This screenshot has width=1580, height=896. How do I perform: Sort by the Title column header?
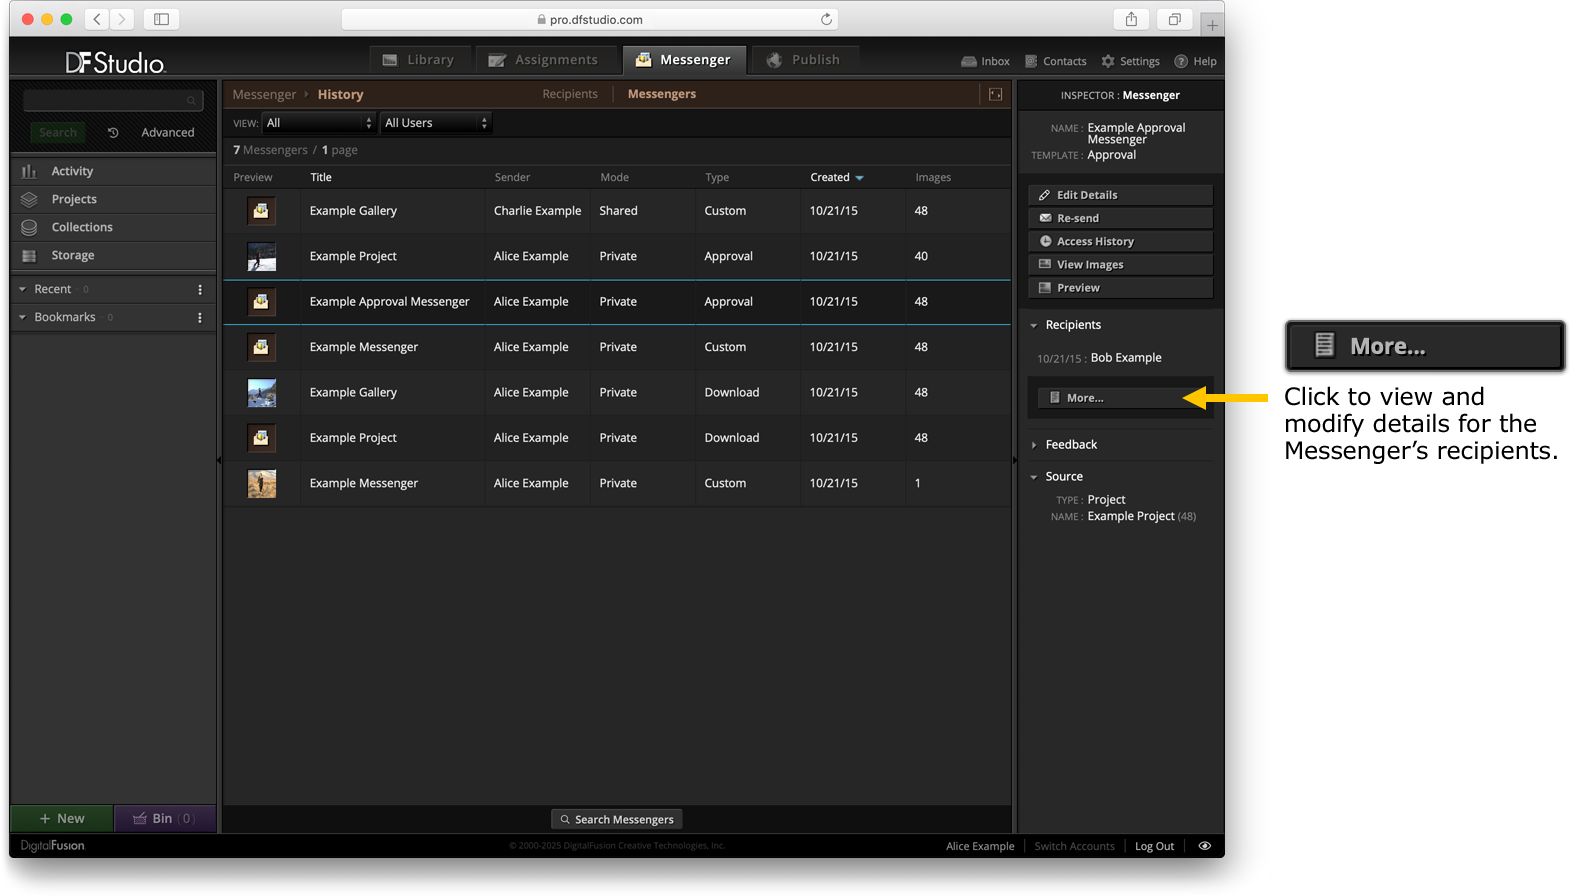pyautogui.click(x=321, y=177)
